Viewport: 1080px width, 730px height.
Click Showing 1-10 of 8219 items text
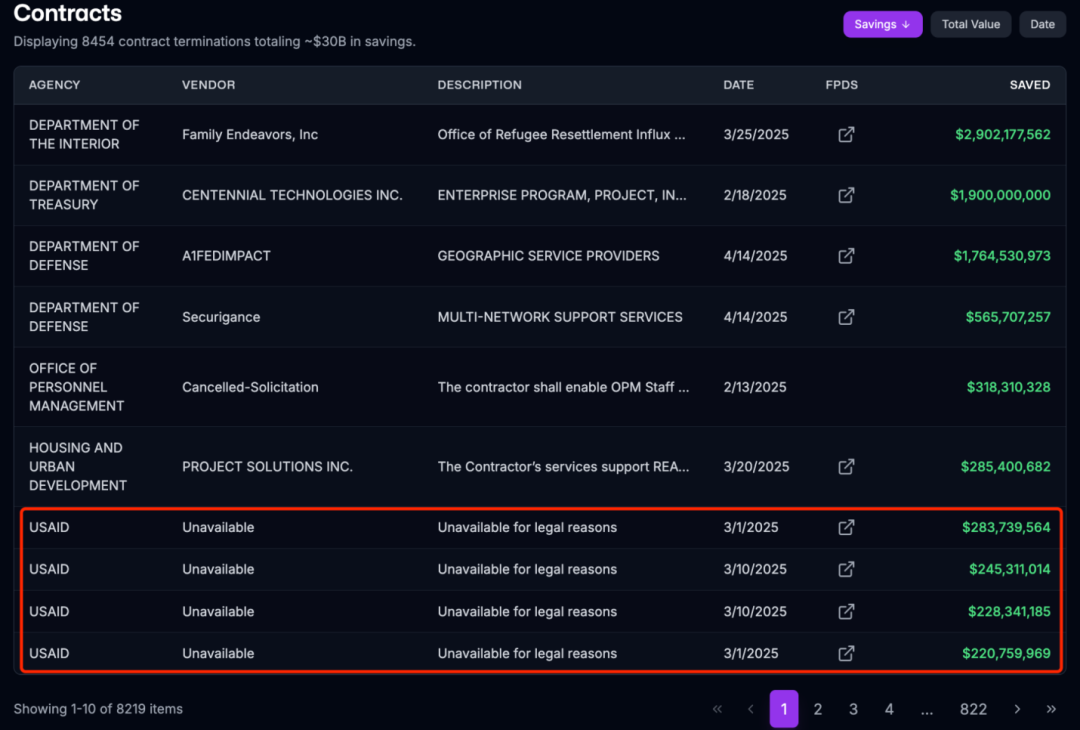(98, 709)
